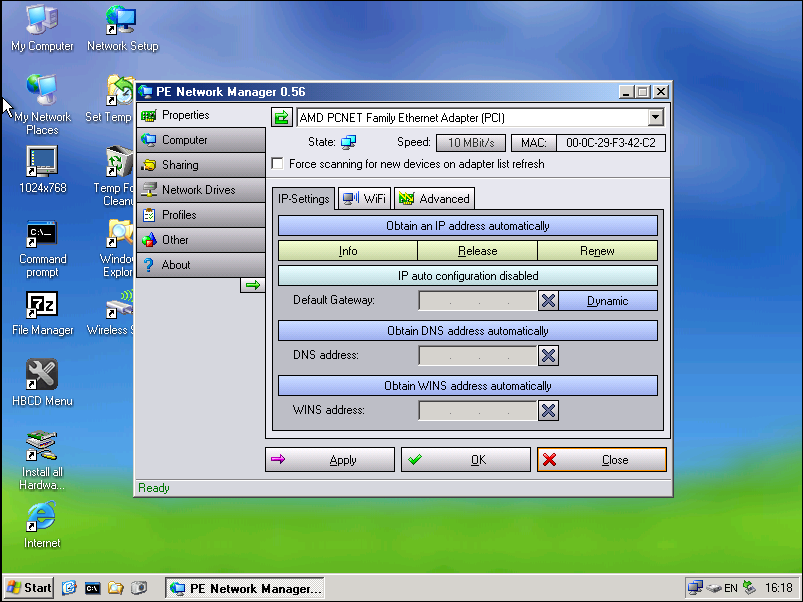Click the Renew button
This screenshot has width=803, height=602.
[597, 251]
